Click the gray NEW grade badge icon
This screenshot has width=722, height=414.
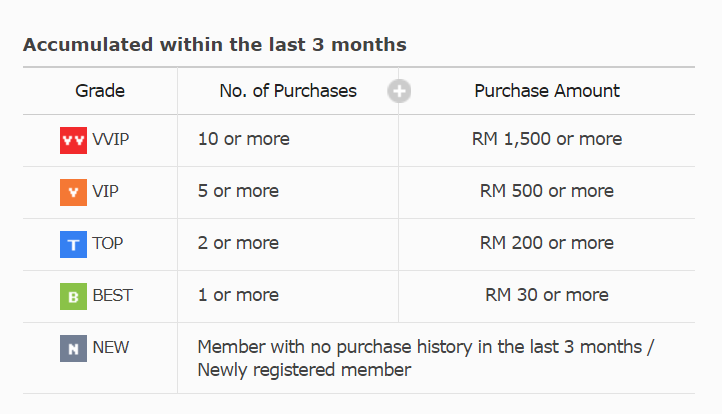pyautogui.click(x=73, y=349)
